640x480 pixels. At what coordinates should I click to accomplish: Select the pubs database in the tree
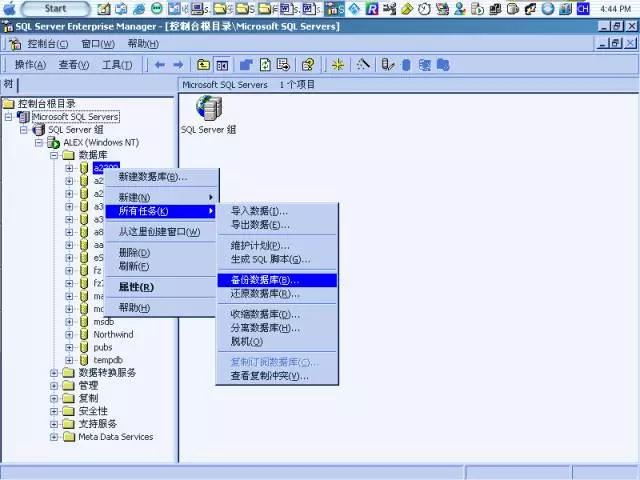point(102,347)
